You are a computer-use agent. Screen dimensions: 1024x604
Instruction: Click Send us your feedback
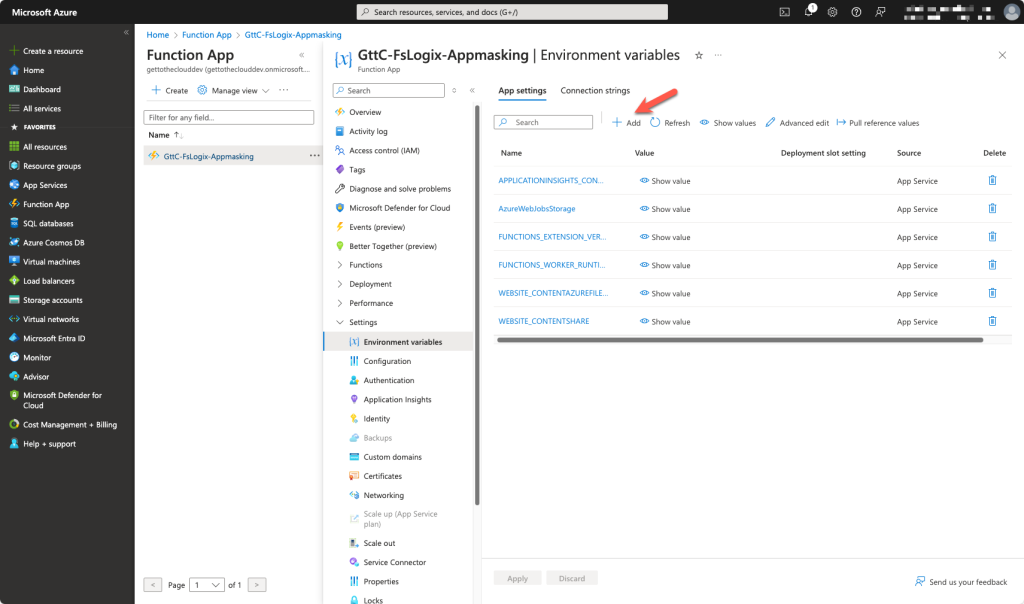(x=961, y=582)
